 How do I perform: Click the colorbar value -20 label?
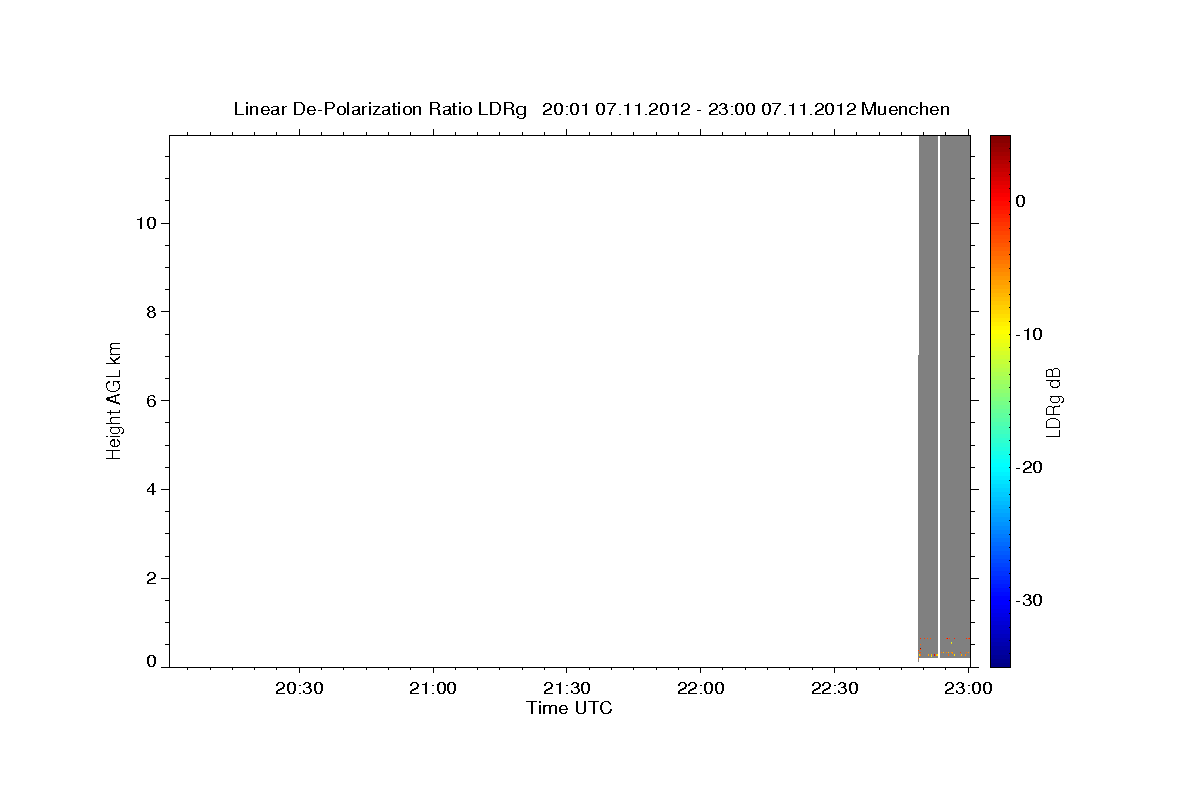pyautogui.click(x=1031, y=467)
